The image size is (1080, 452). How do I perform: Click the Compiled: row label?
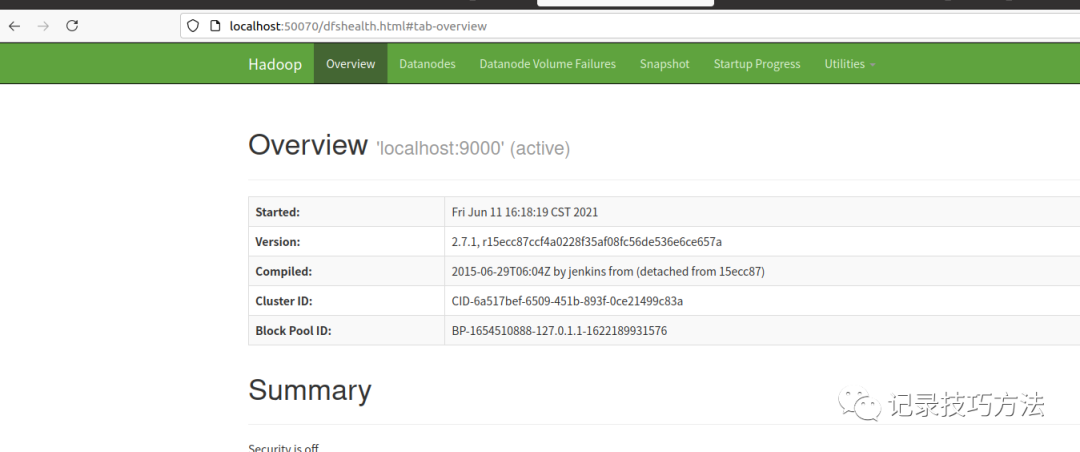tap(284, 271)
